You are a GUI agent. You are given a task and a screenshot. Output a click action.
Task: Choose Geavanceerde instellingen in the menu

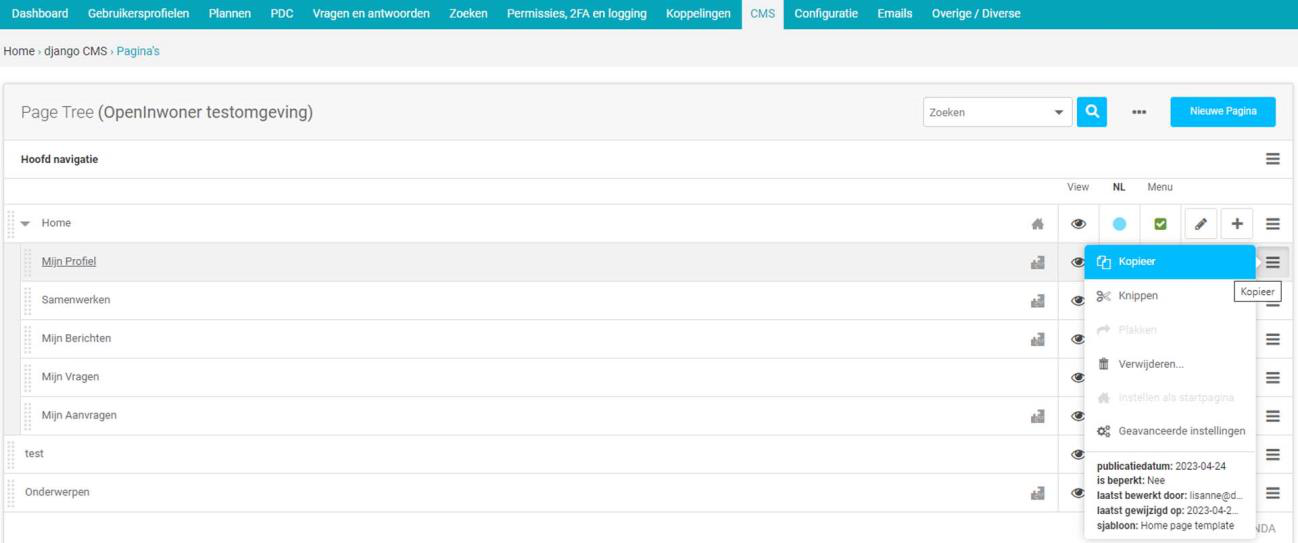pyautogui.click(x=1181, y=431)
